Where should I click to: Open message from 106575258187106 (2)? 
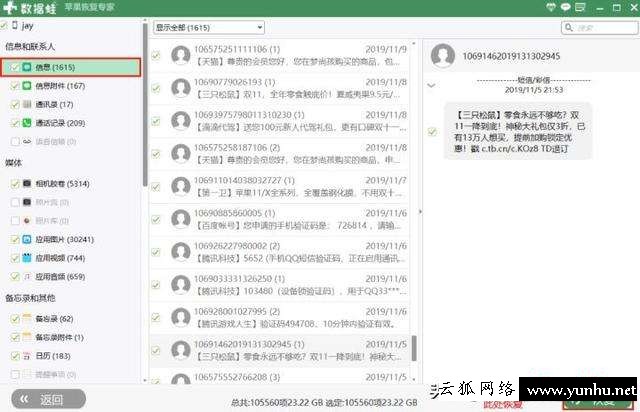coord(280,154)
